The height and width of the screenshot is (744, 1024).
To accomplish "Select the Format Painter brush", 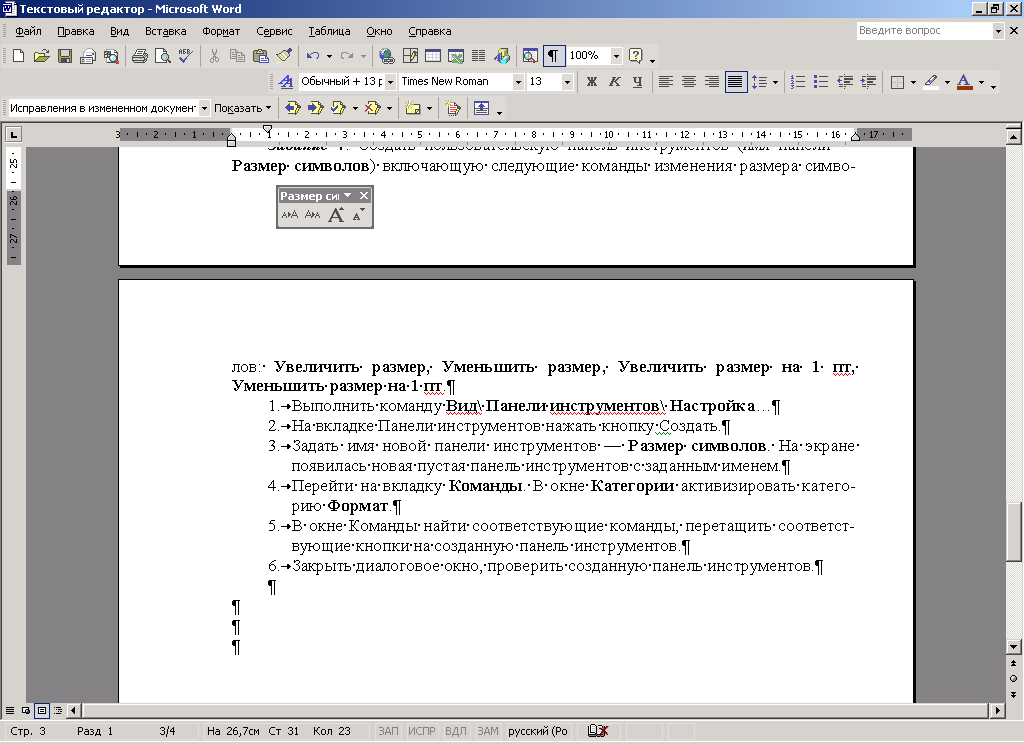I will point(284,56).
